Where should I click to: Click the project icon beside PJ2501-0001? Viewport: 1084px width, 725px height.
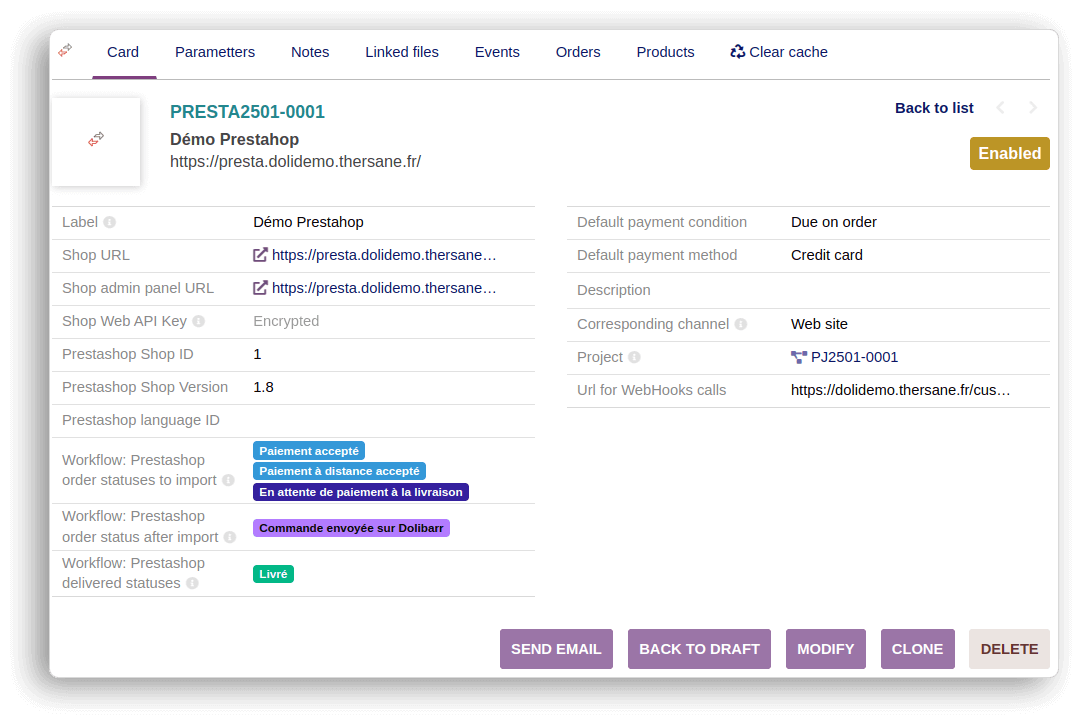click(798, 357)
